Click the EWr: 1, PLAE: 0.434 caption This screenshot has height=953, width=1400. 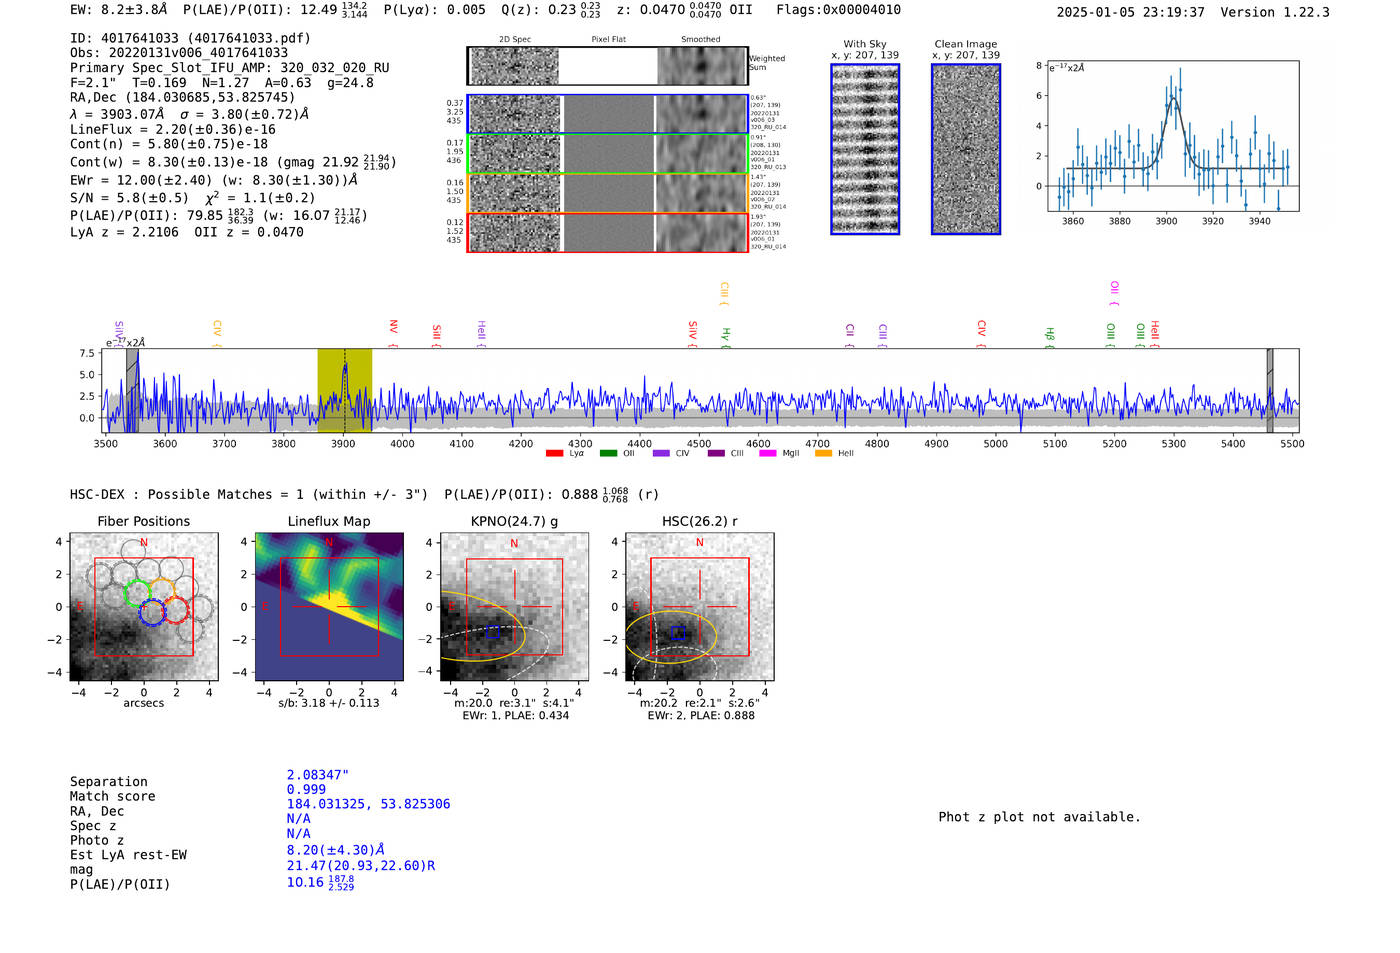(x=515, y=716)
